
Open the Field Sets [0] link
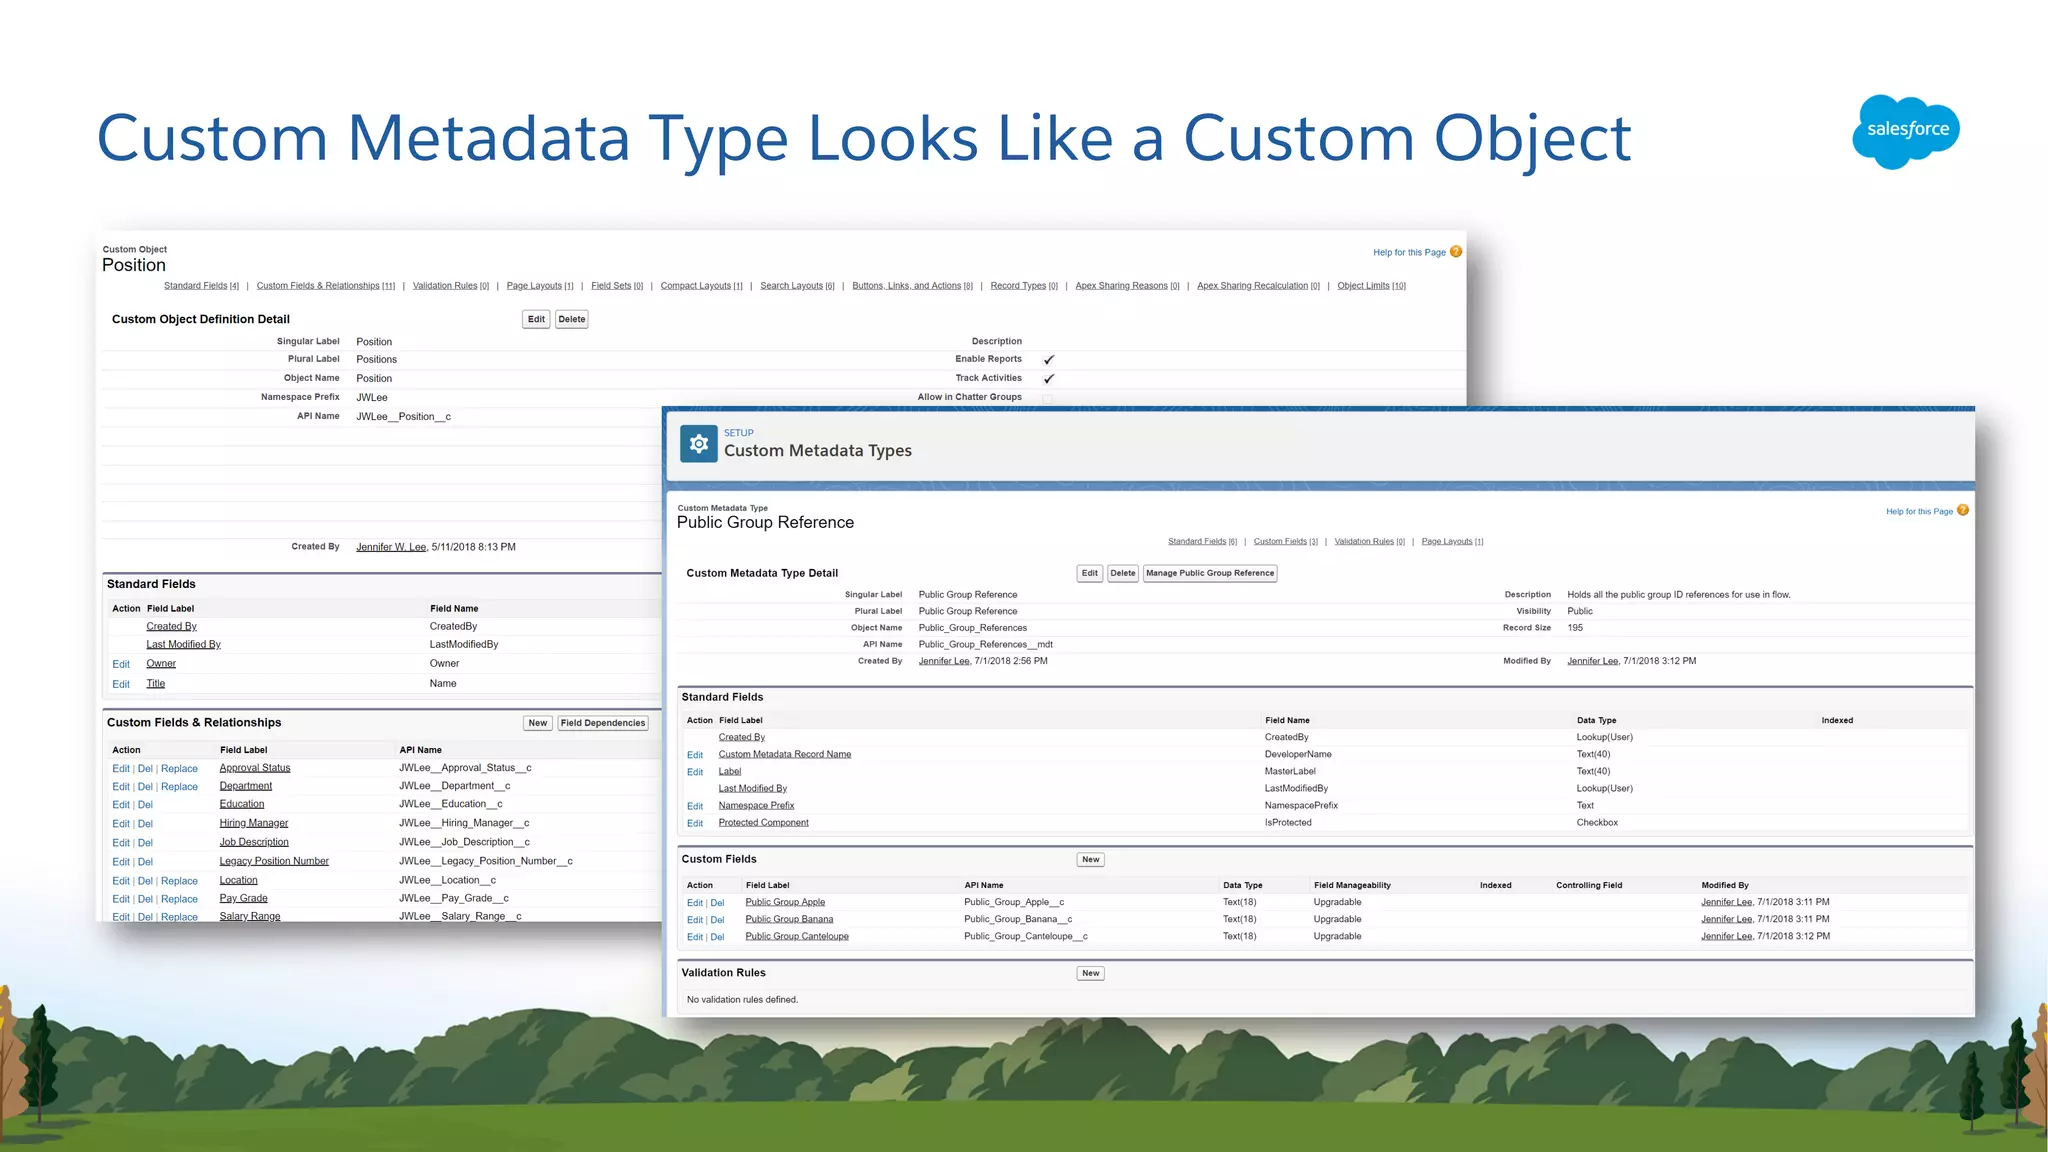617,286
